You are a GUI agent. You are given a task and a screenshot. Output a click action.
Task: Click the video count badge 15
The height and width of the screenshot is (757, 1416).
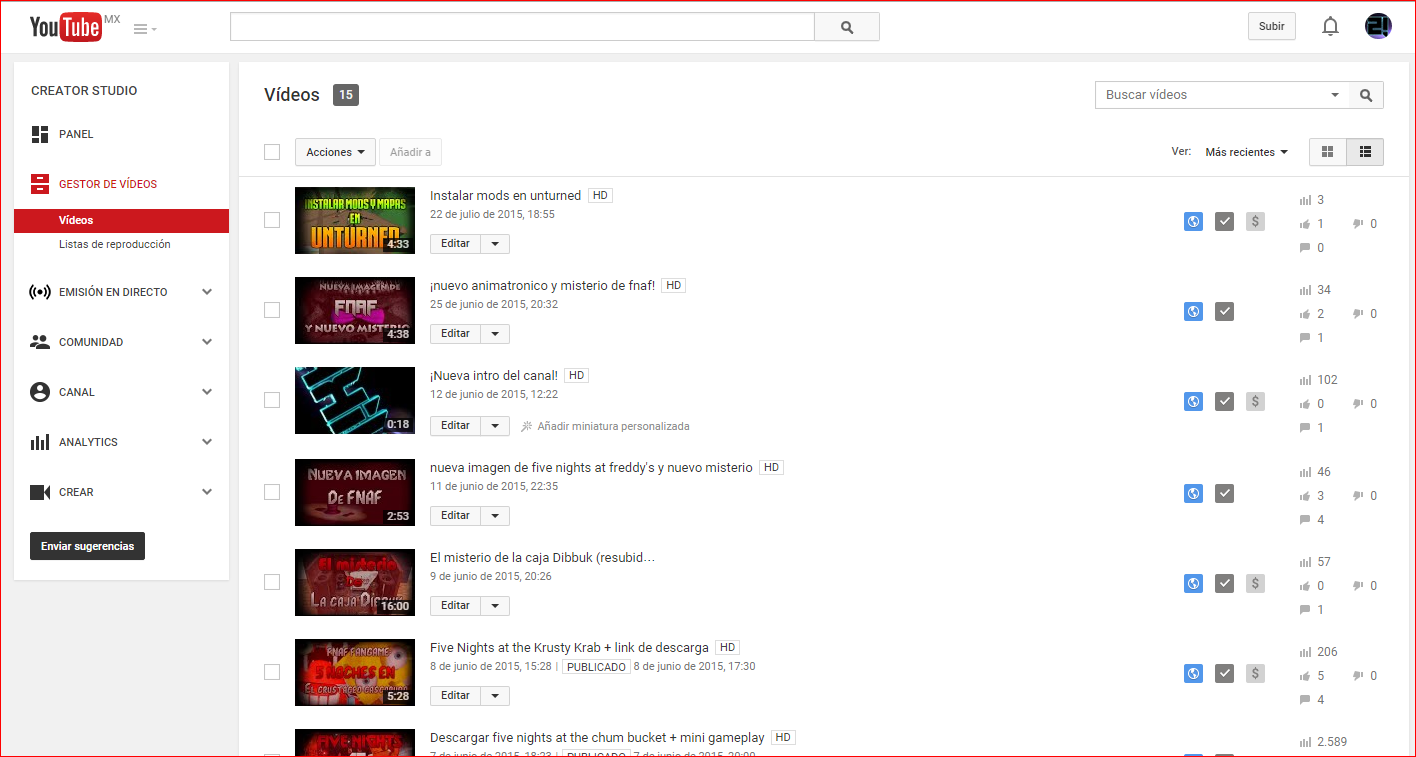pos(346,95)
